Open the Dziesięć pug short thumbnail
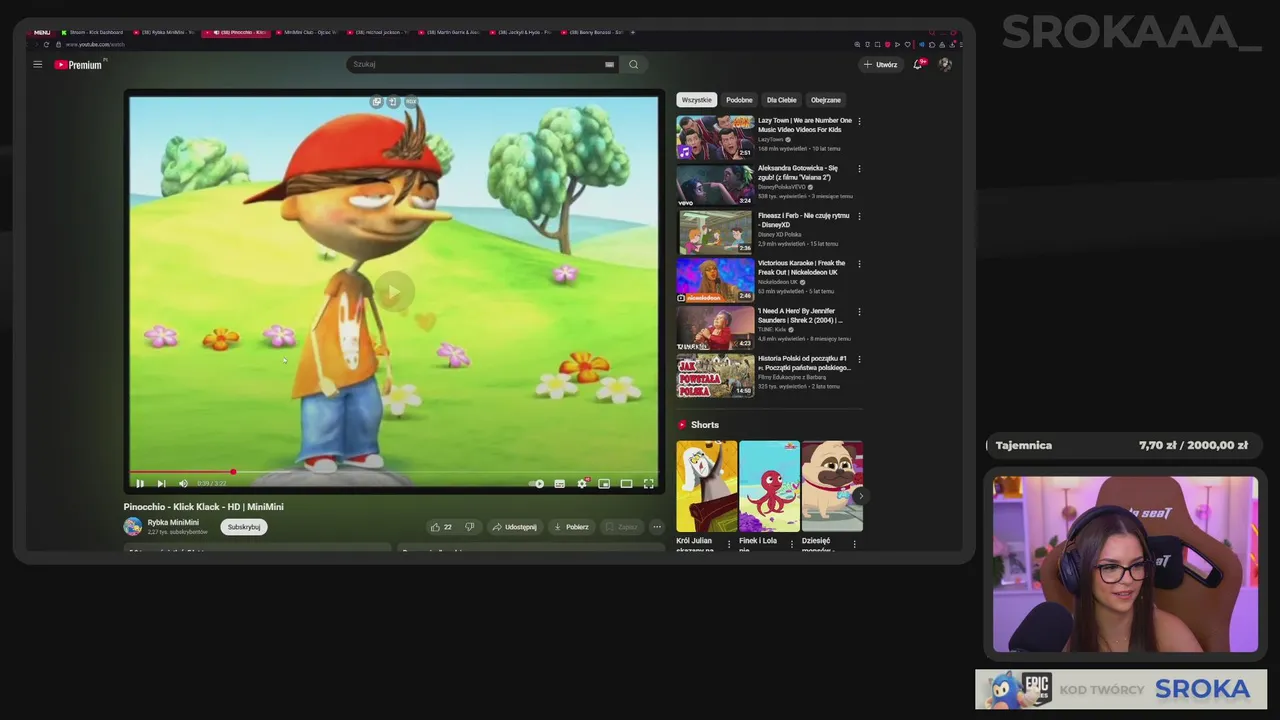This screenshot has width=1280, height=720. 832,486
